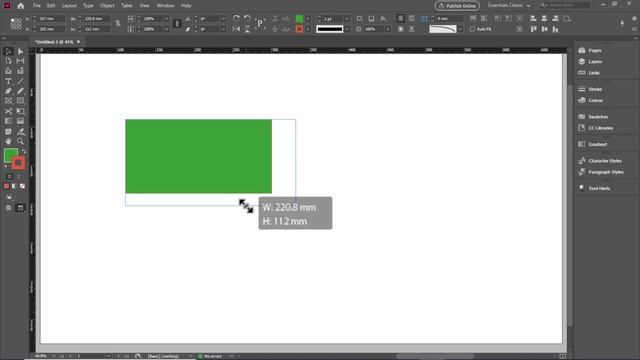Select the Scissors tool
This screenshot has height=360, width=640.
(8, 111)
